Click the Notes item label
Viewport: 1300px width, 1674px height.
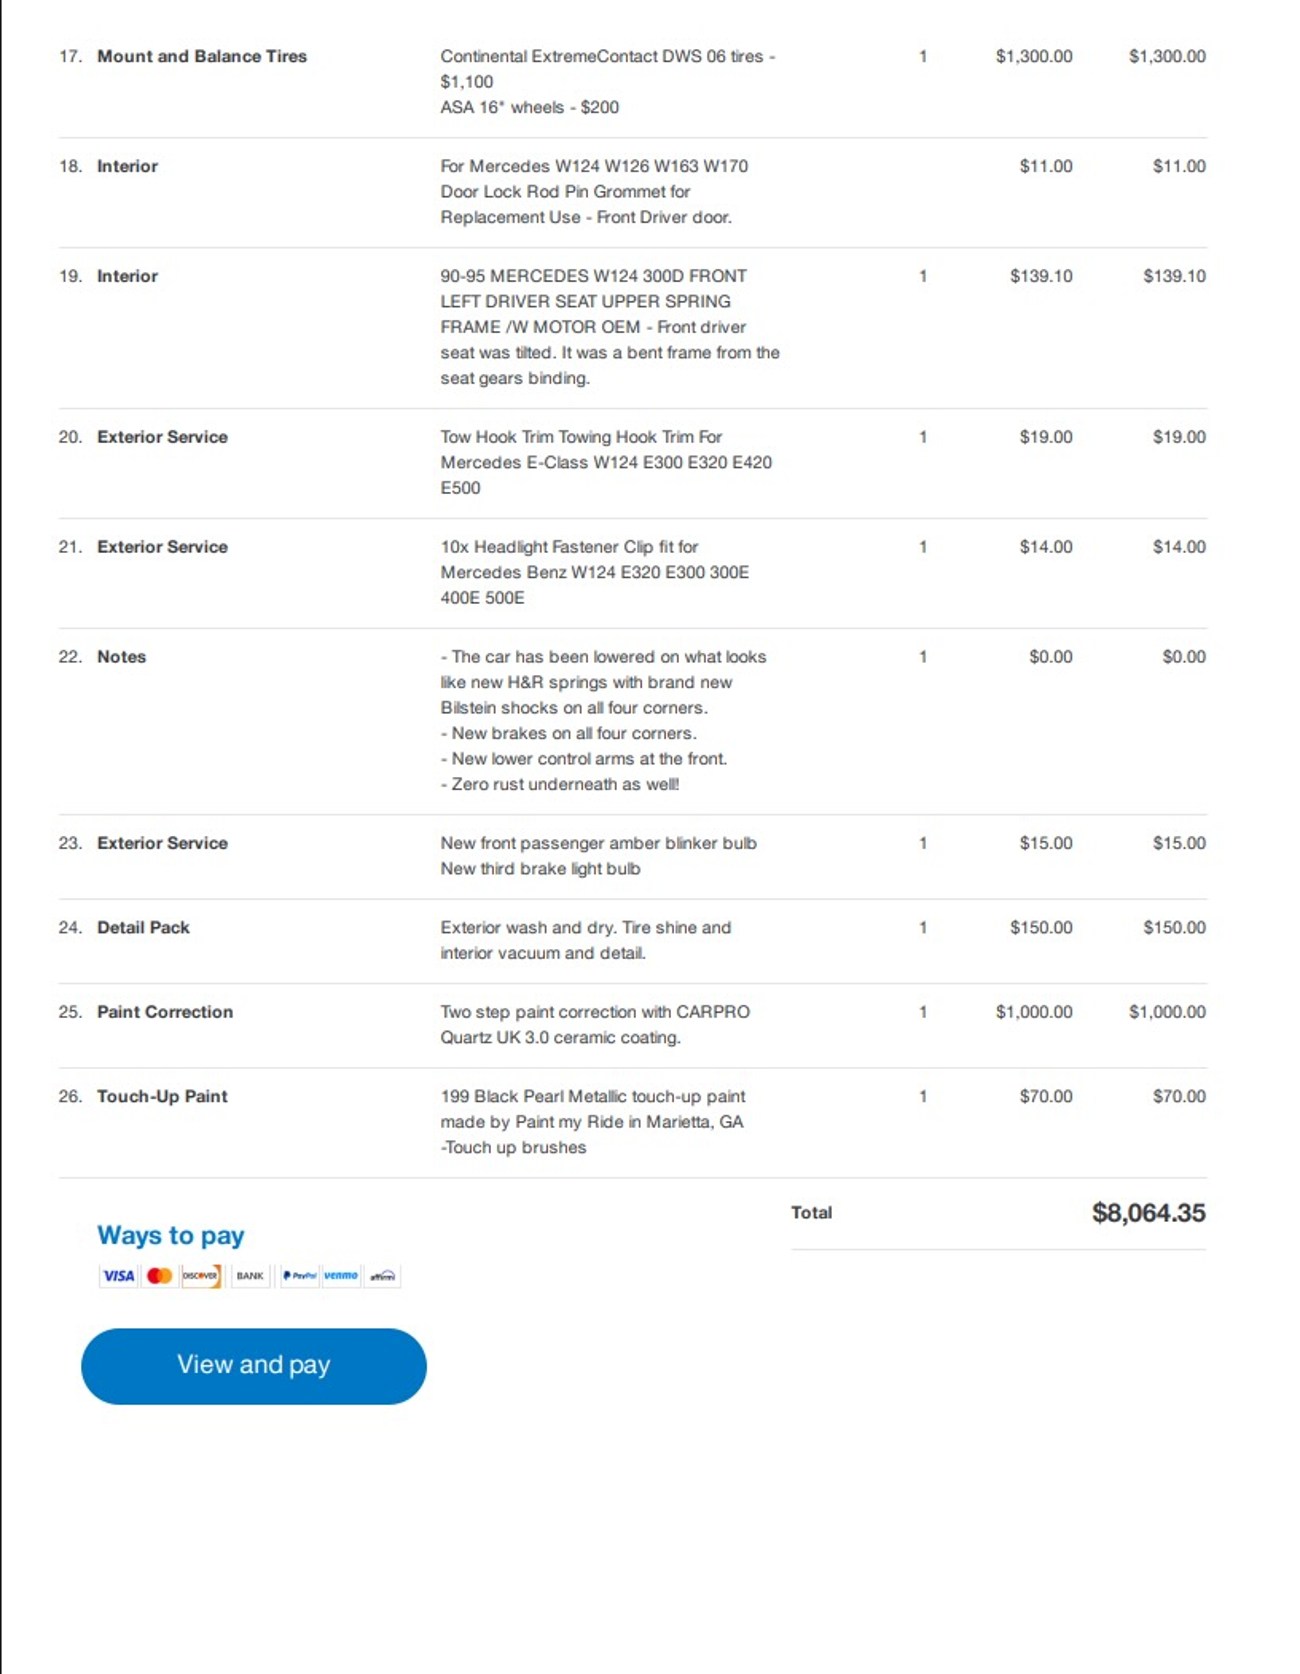pos(121,657)
